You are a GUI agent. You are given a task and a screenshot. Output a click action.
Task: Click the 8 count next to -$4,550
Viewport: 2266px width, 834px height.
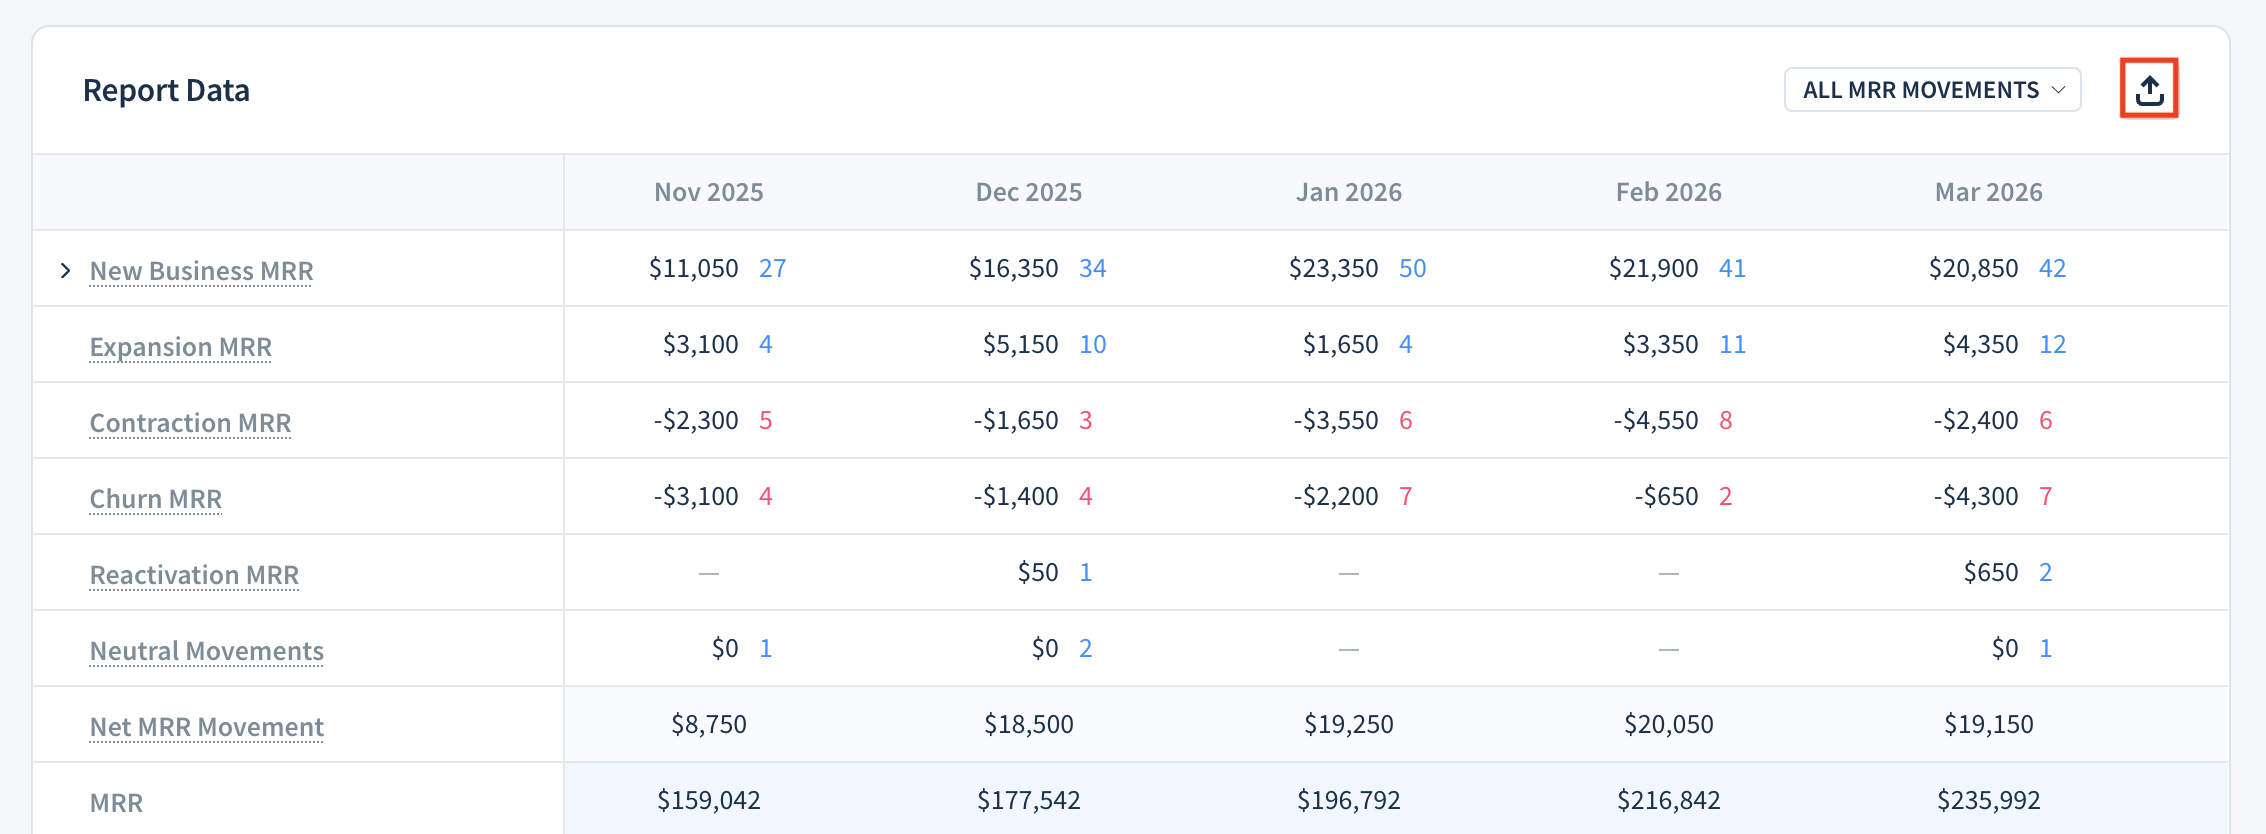point(1726,420)
